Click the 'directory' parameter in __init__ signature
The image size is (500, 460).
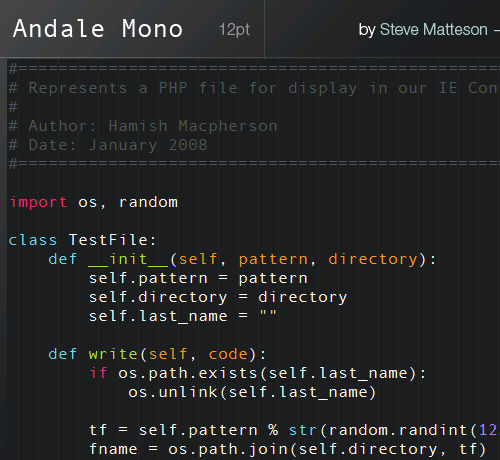(x=373, y=260)
